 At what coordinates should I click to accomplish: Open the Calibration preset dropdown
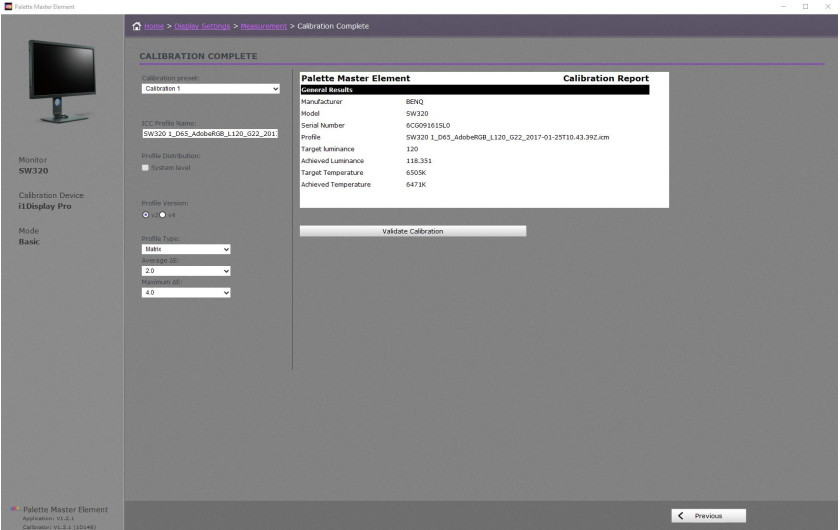click(211, 88)
